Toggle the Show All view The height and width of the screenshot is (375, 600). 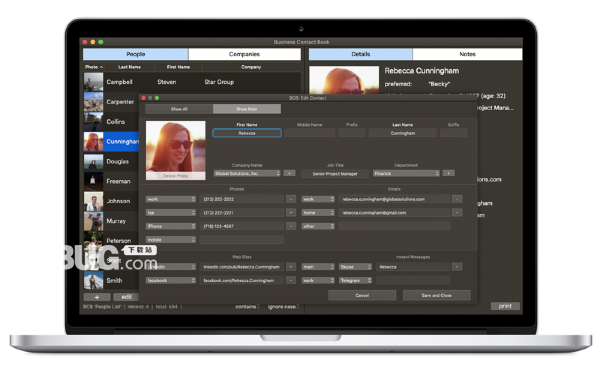[179, 109]
